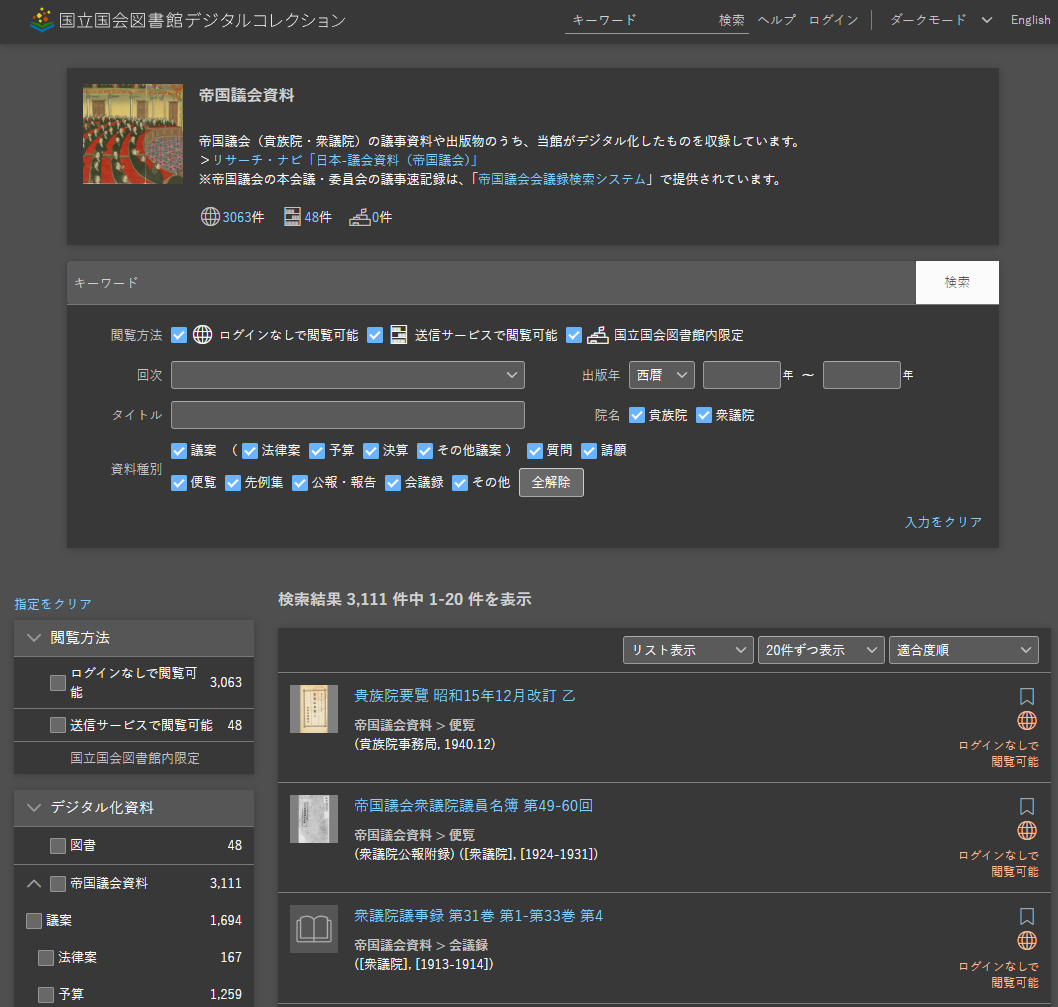Click the library-only icon beside 0件
Image resolution: width=1058 pixels, height=1007 pixels.
click(x=359, y=217)
